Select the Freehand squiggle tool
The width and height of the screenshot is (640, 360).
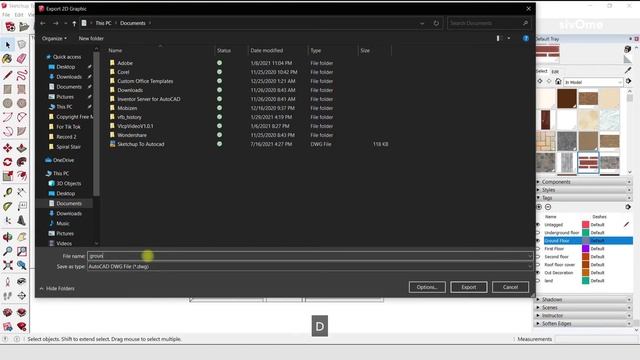pos(22,75)
